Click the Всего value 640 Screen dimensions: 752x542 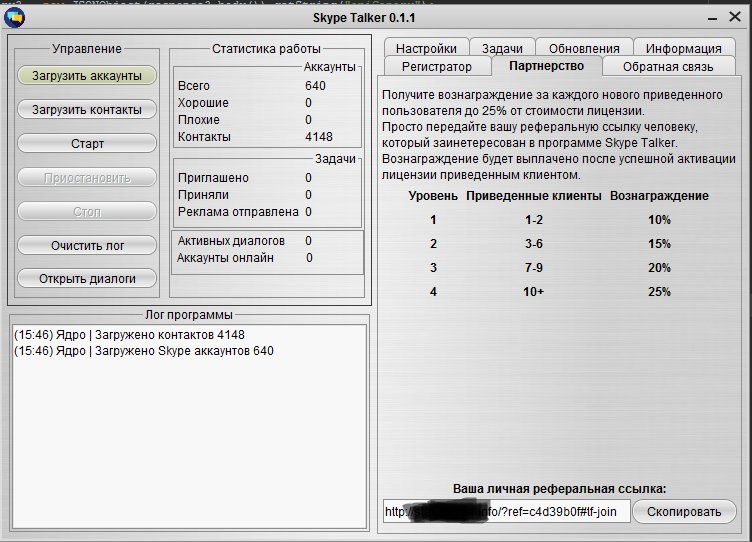click(315, 86)
